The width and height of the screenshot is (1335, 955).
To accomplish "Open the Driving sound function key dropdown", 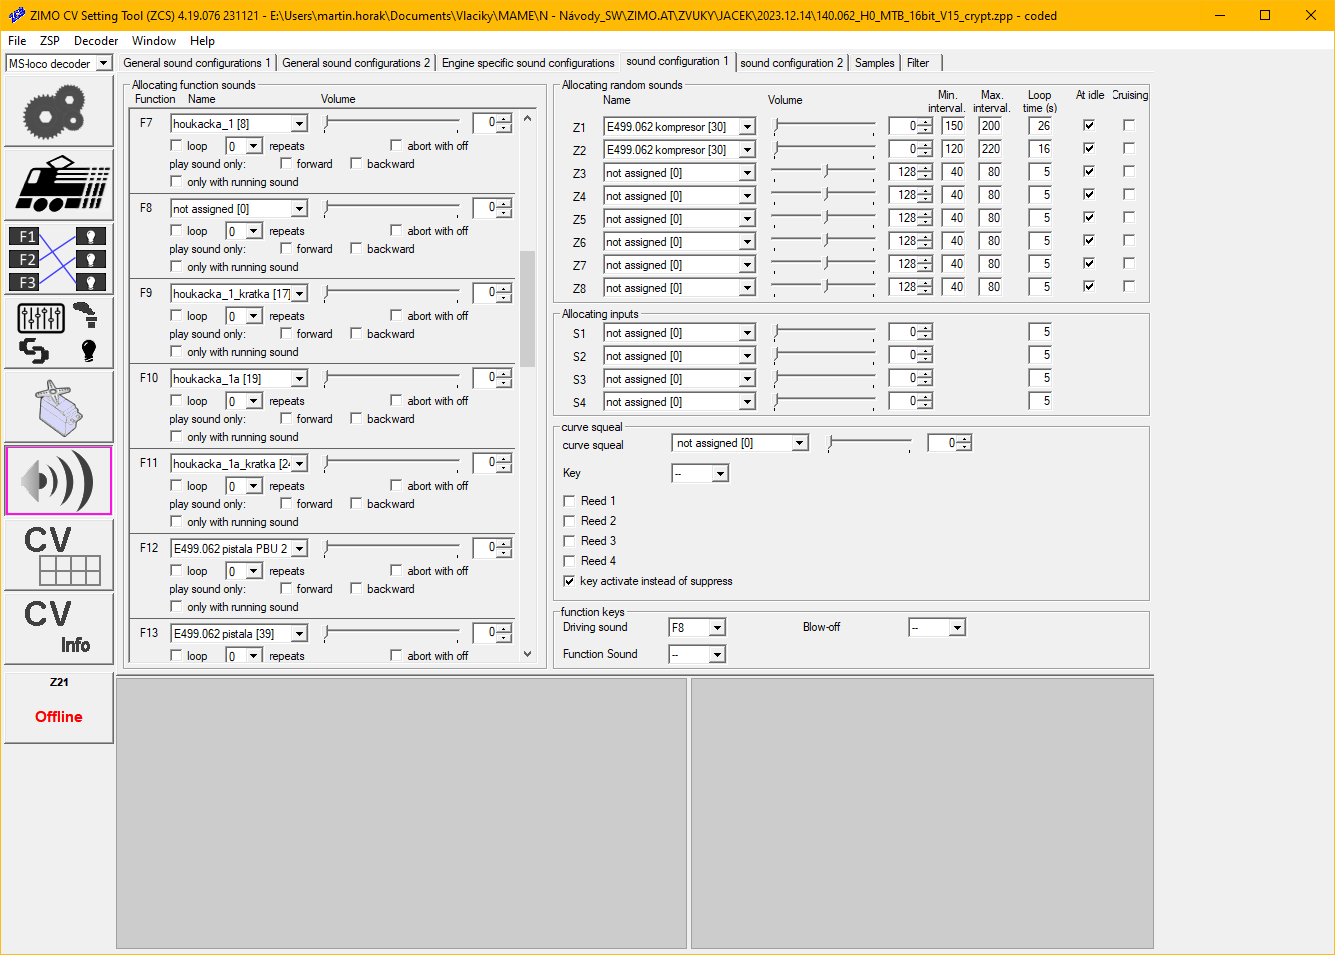I will (717, 628).
